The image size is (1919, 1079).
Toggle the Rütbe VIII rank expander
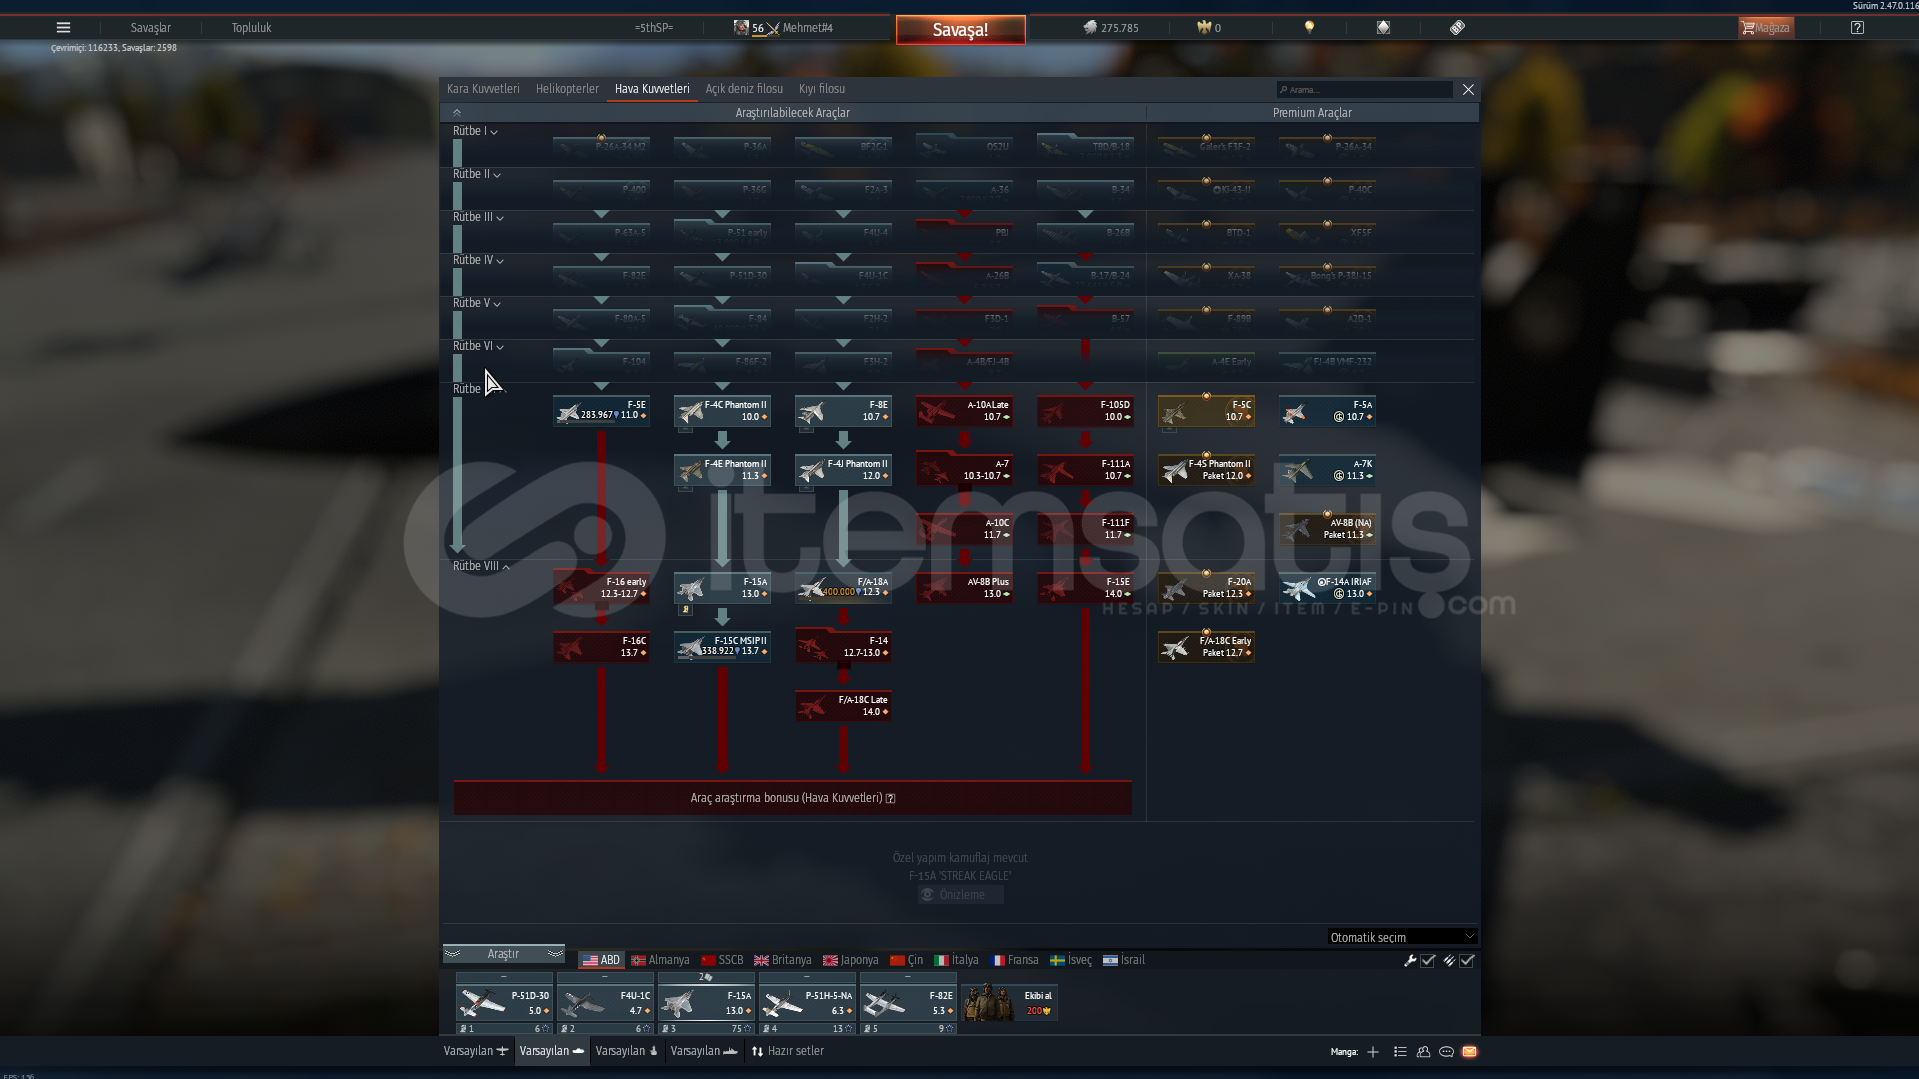tap(481, 566)
